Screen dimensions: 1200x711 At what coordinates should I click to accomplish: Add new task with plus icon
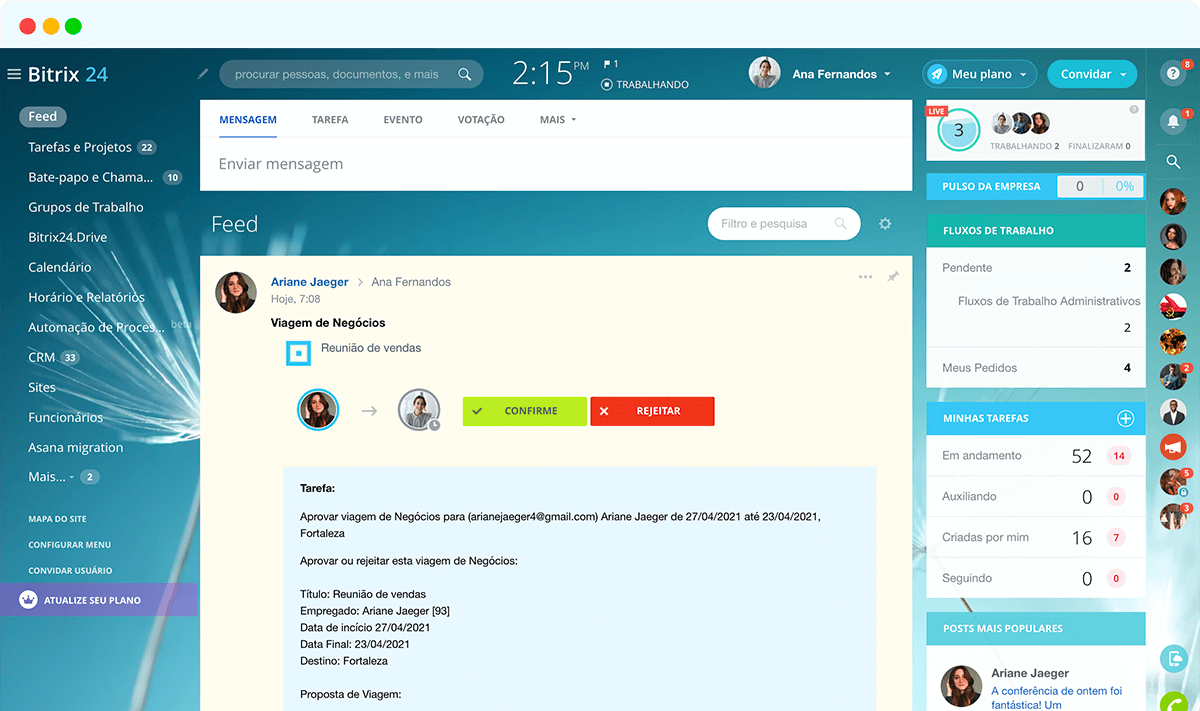pos(1125,418)
